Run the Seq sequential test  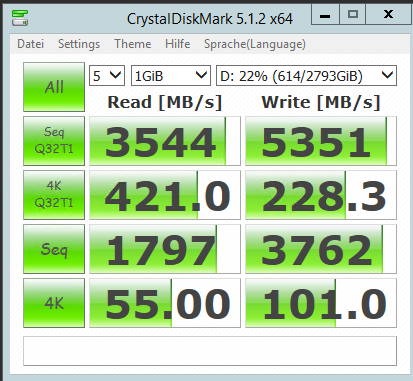point(54,249)
